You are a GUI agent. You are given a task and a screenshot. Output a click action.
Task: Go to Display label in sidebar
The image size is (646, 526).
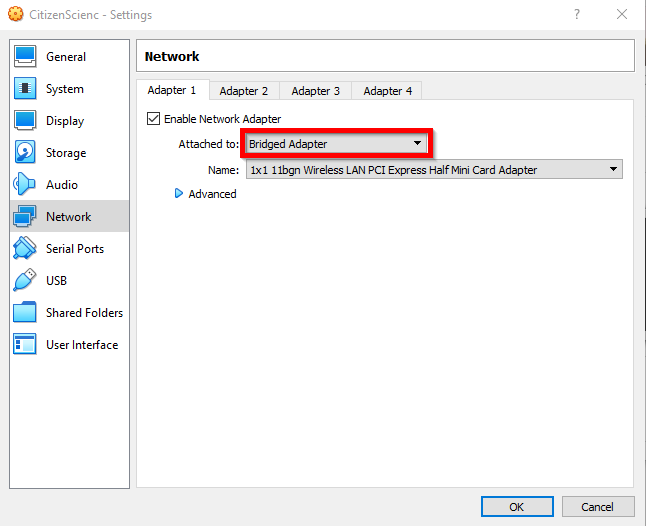(65, 121)
